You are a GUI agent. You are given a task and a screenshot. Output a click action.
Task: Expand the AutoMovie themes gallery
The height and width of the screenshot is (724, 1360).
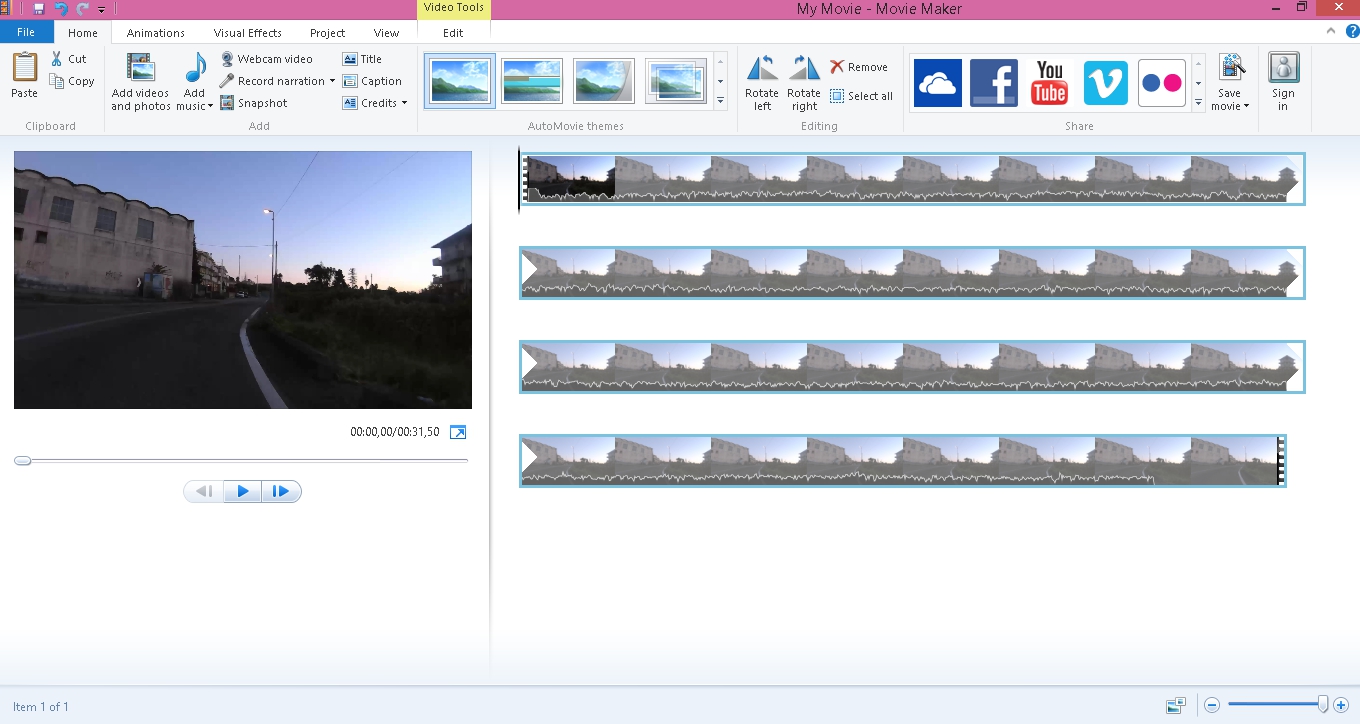pyautogui.click(x=720, y=101)
